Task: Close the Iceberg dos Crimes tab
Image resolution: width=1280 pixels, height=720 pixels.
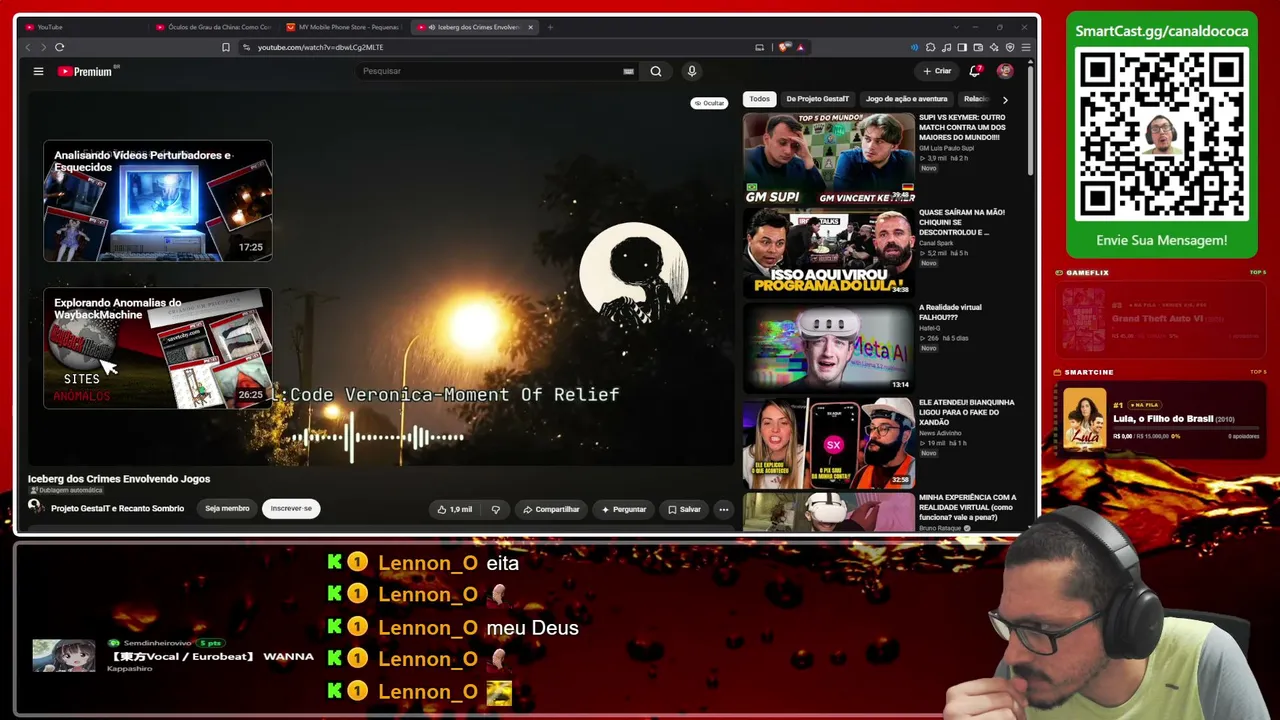Action: click(x=530, y=27)
